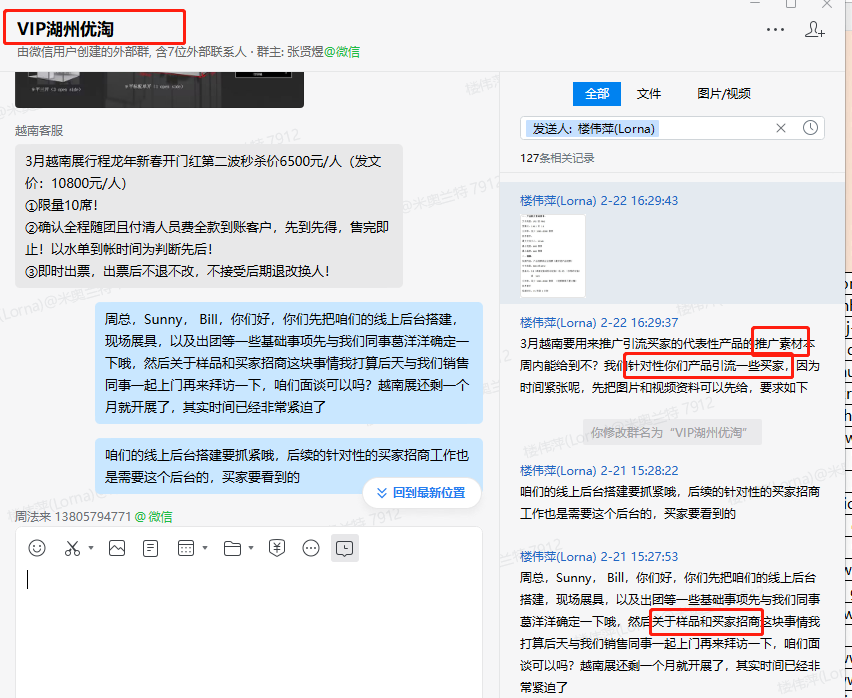
Task: Open the image attachment icon
Action: coord(117,548)
